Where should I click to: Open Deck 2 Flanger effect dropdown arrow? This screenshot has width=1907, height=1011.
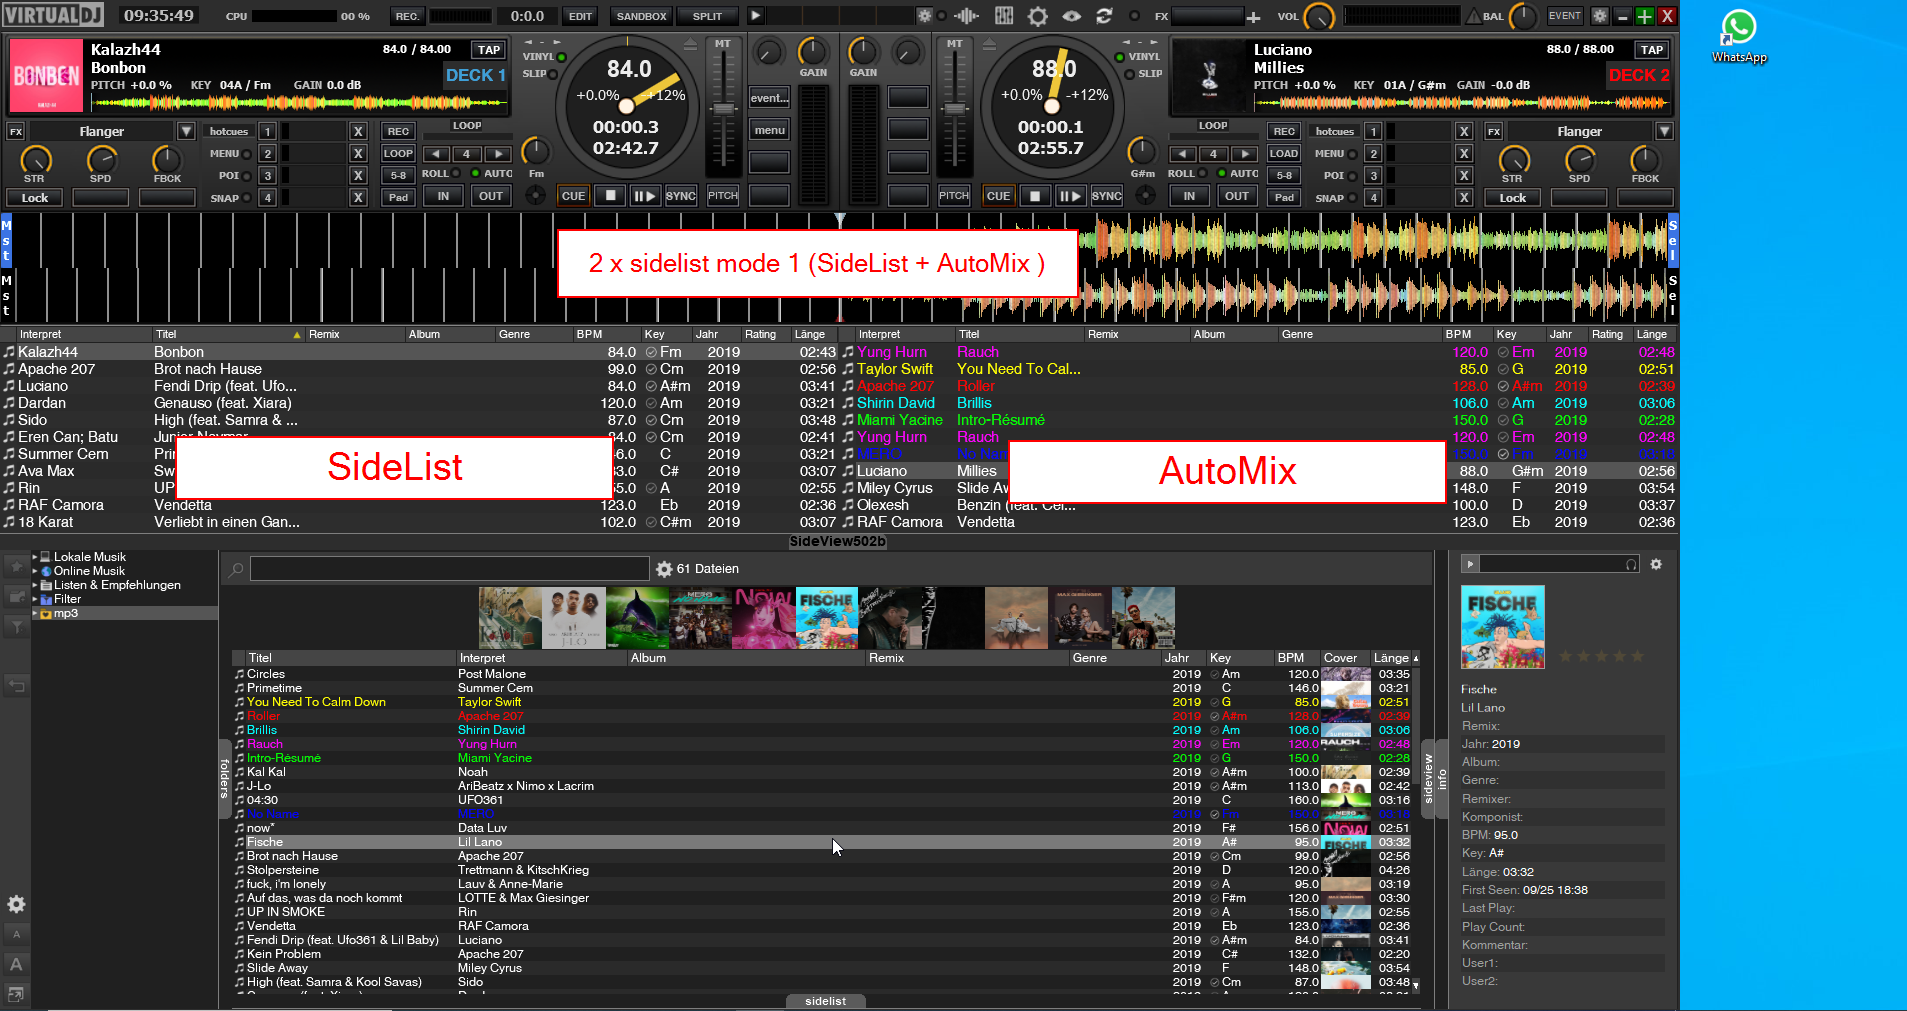[1664, 131]
